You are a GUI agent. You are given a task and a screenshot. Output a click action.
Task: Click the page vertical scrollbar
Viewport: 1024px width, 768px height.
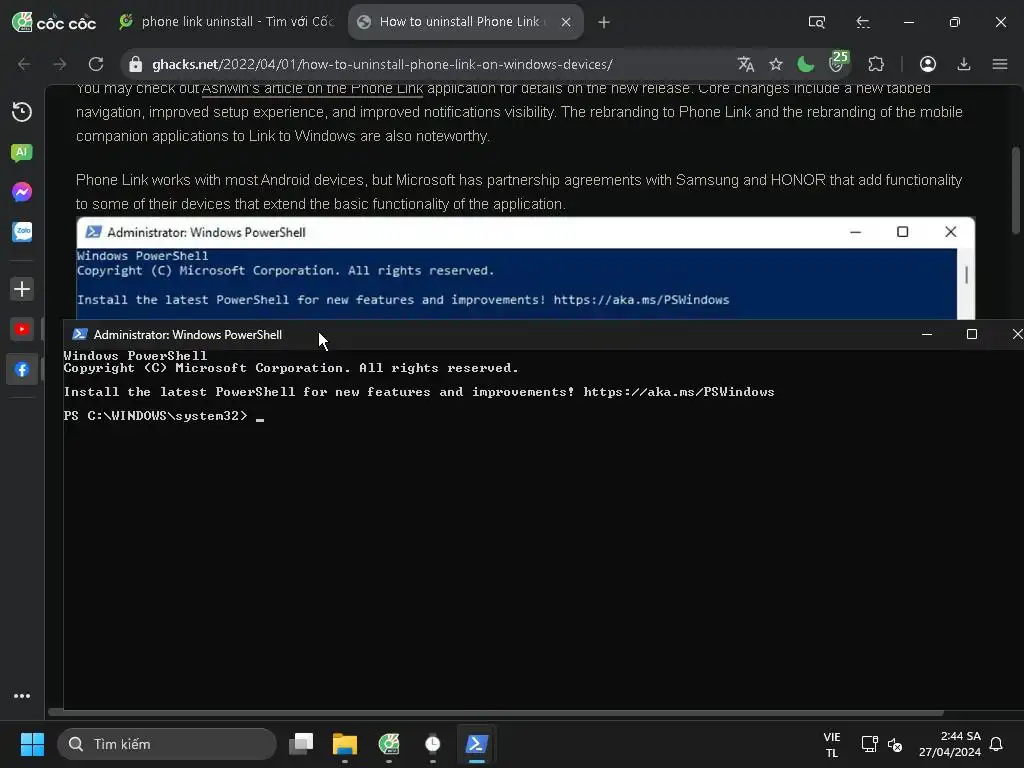[1016, 190]
